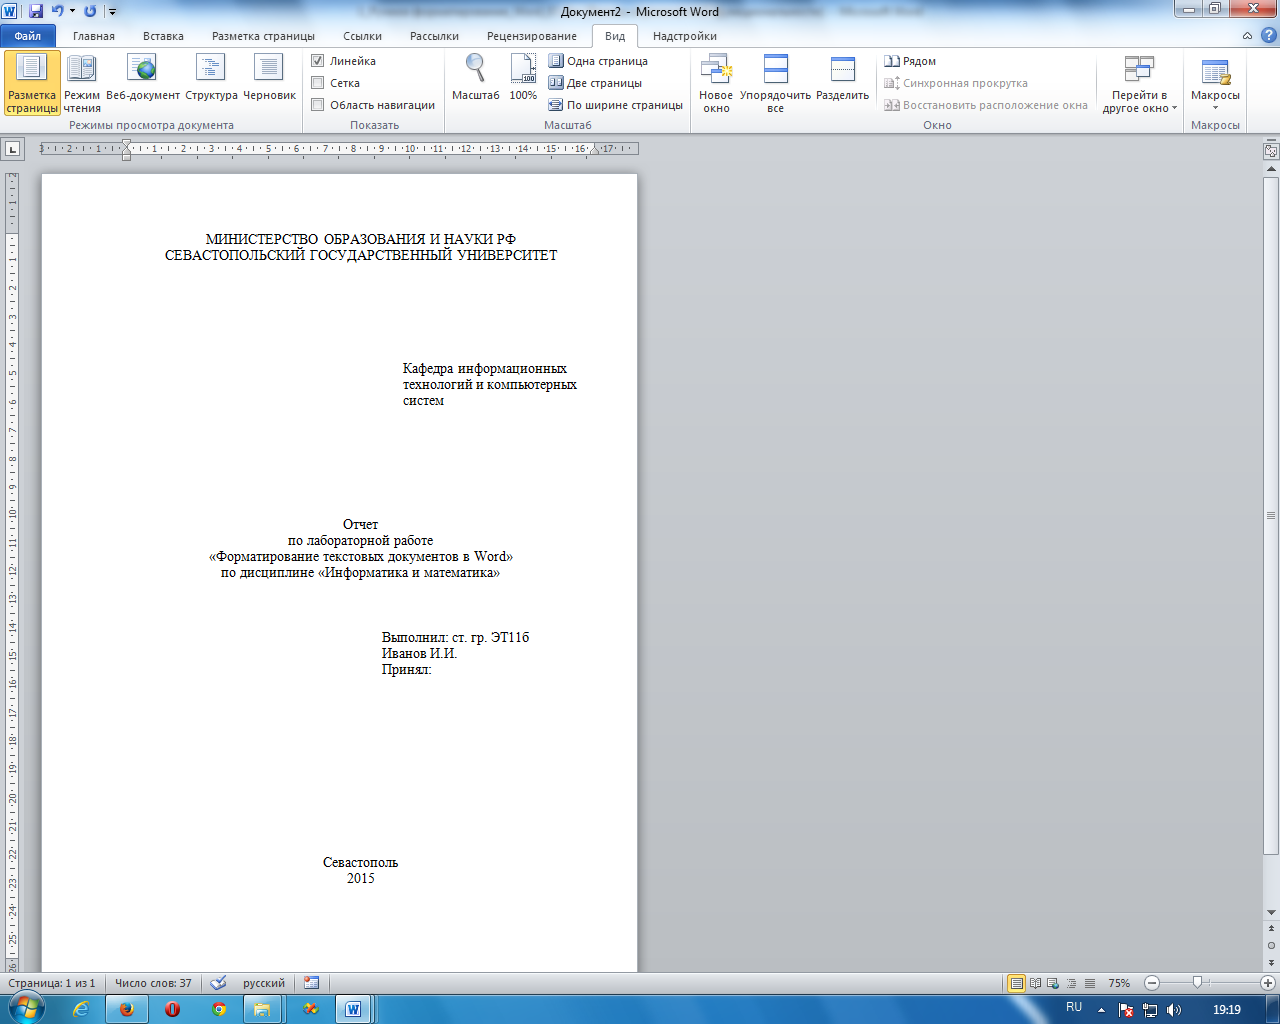
Task: Click the zoom slider handle
Action: pyautogui.click(x=1197, y=983)
